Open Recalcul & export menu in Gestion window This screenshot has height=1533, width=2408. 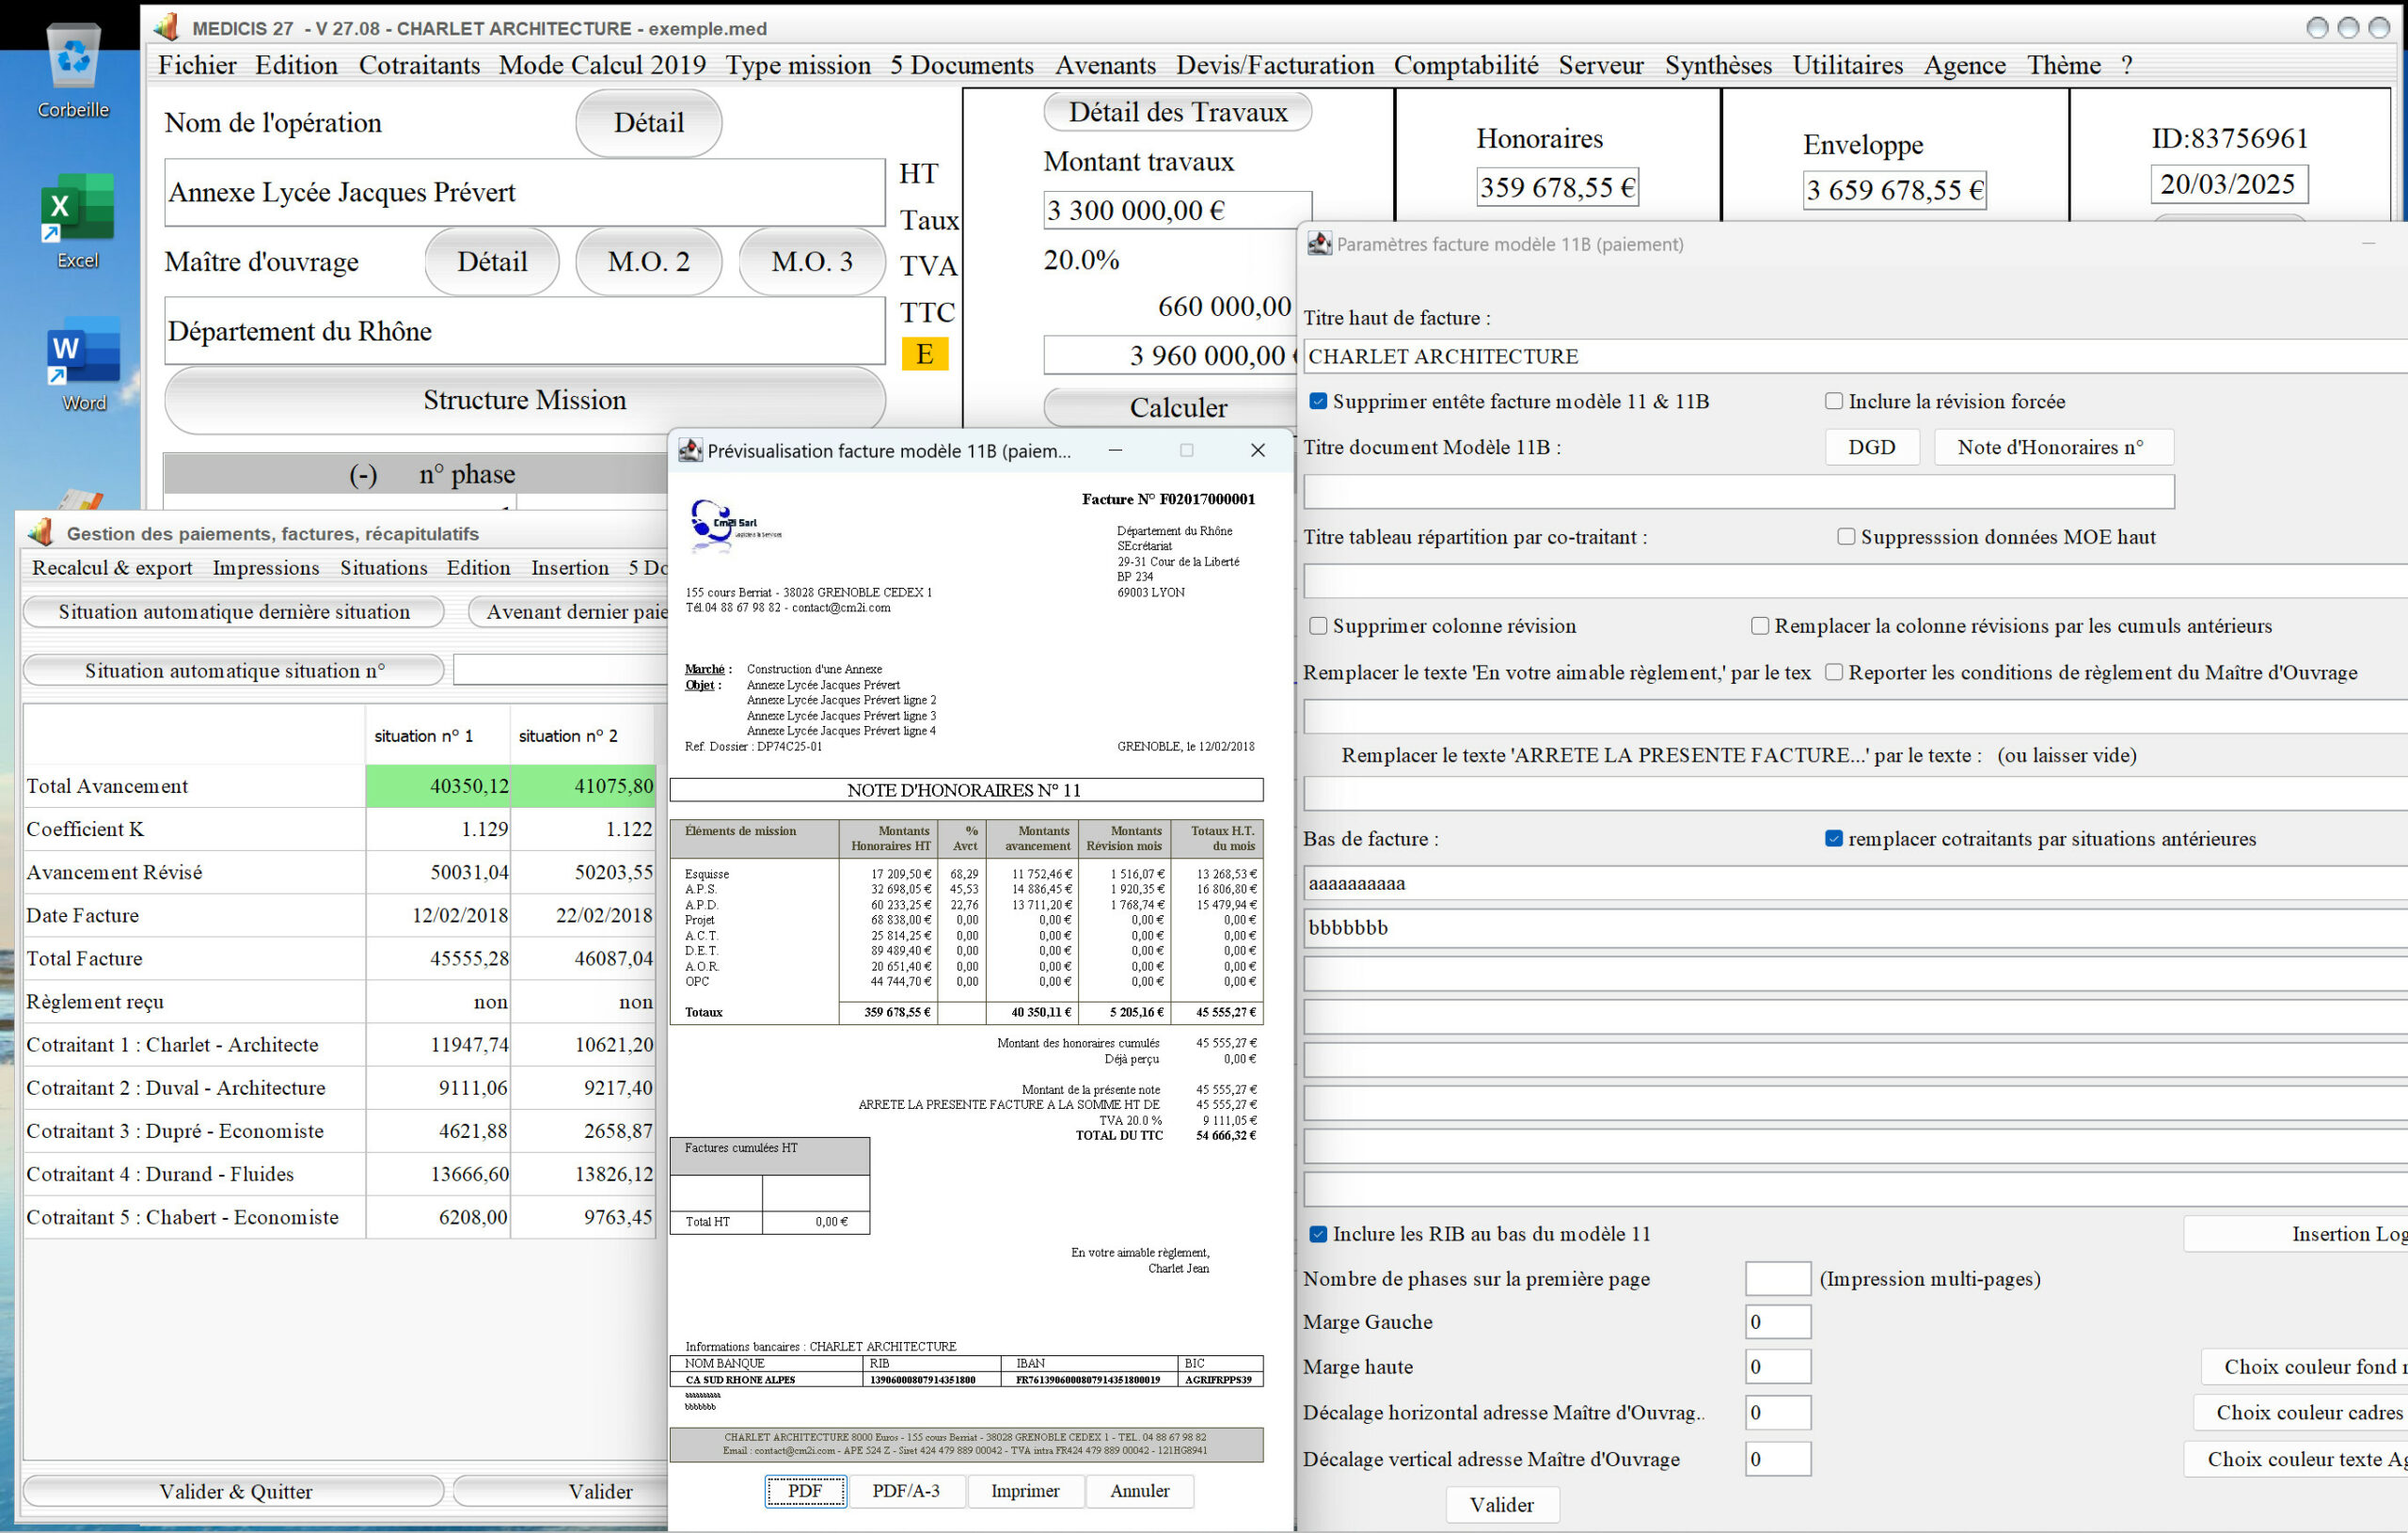[112, 568]
